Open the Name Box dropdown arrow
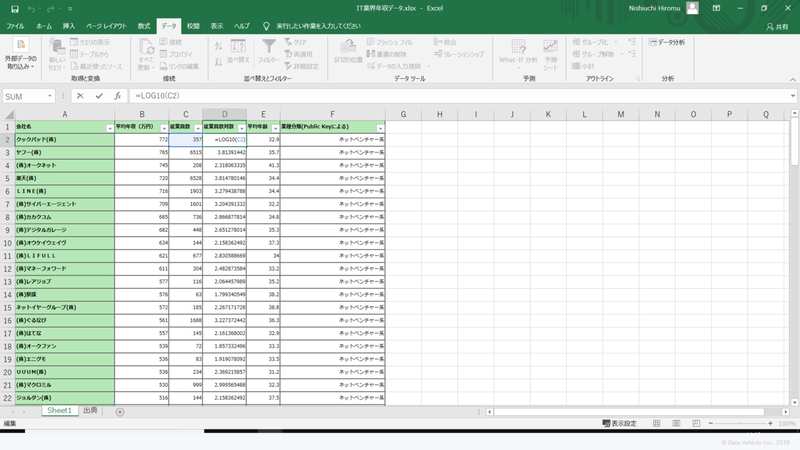 pos(49,96)
